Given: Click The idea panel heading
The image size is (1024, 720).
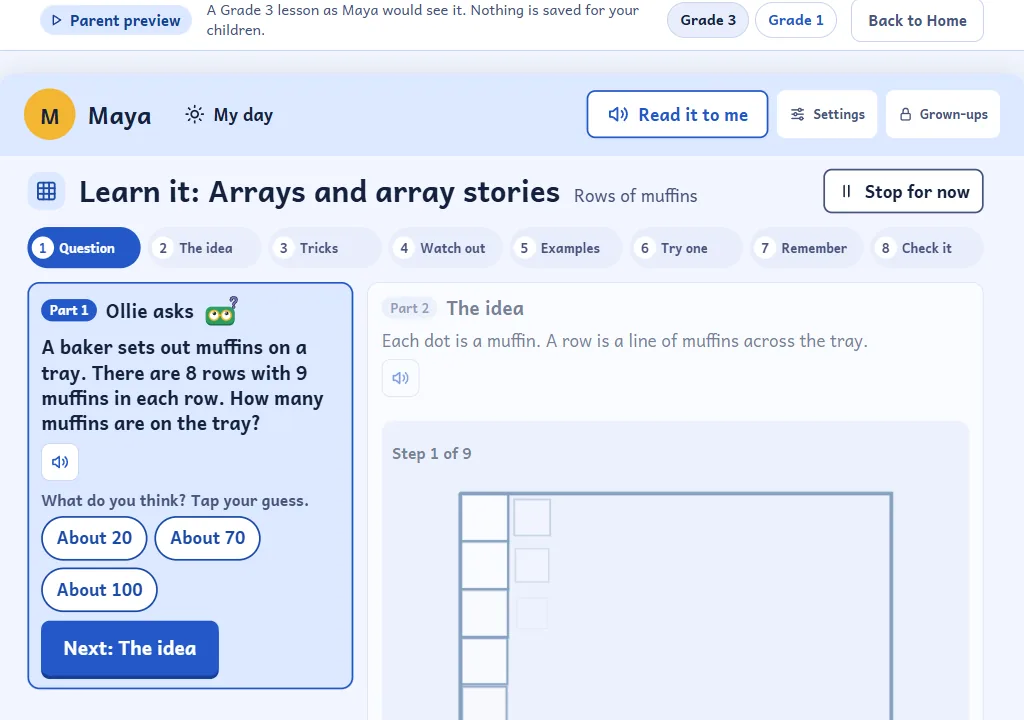Looking at the screenshot, I should [485, 308].
